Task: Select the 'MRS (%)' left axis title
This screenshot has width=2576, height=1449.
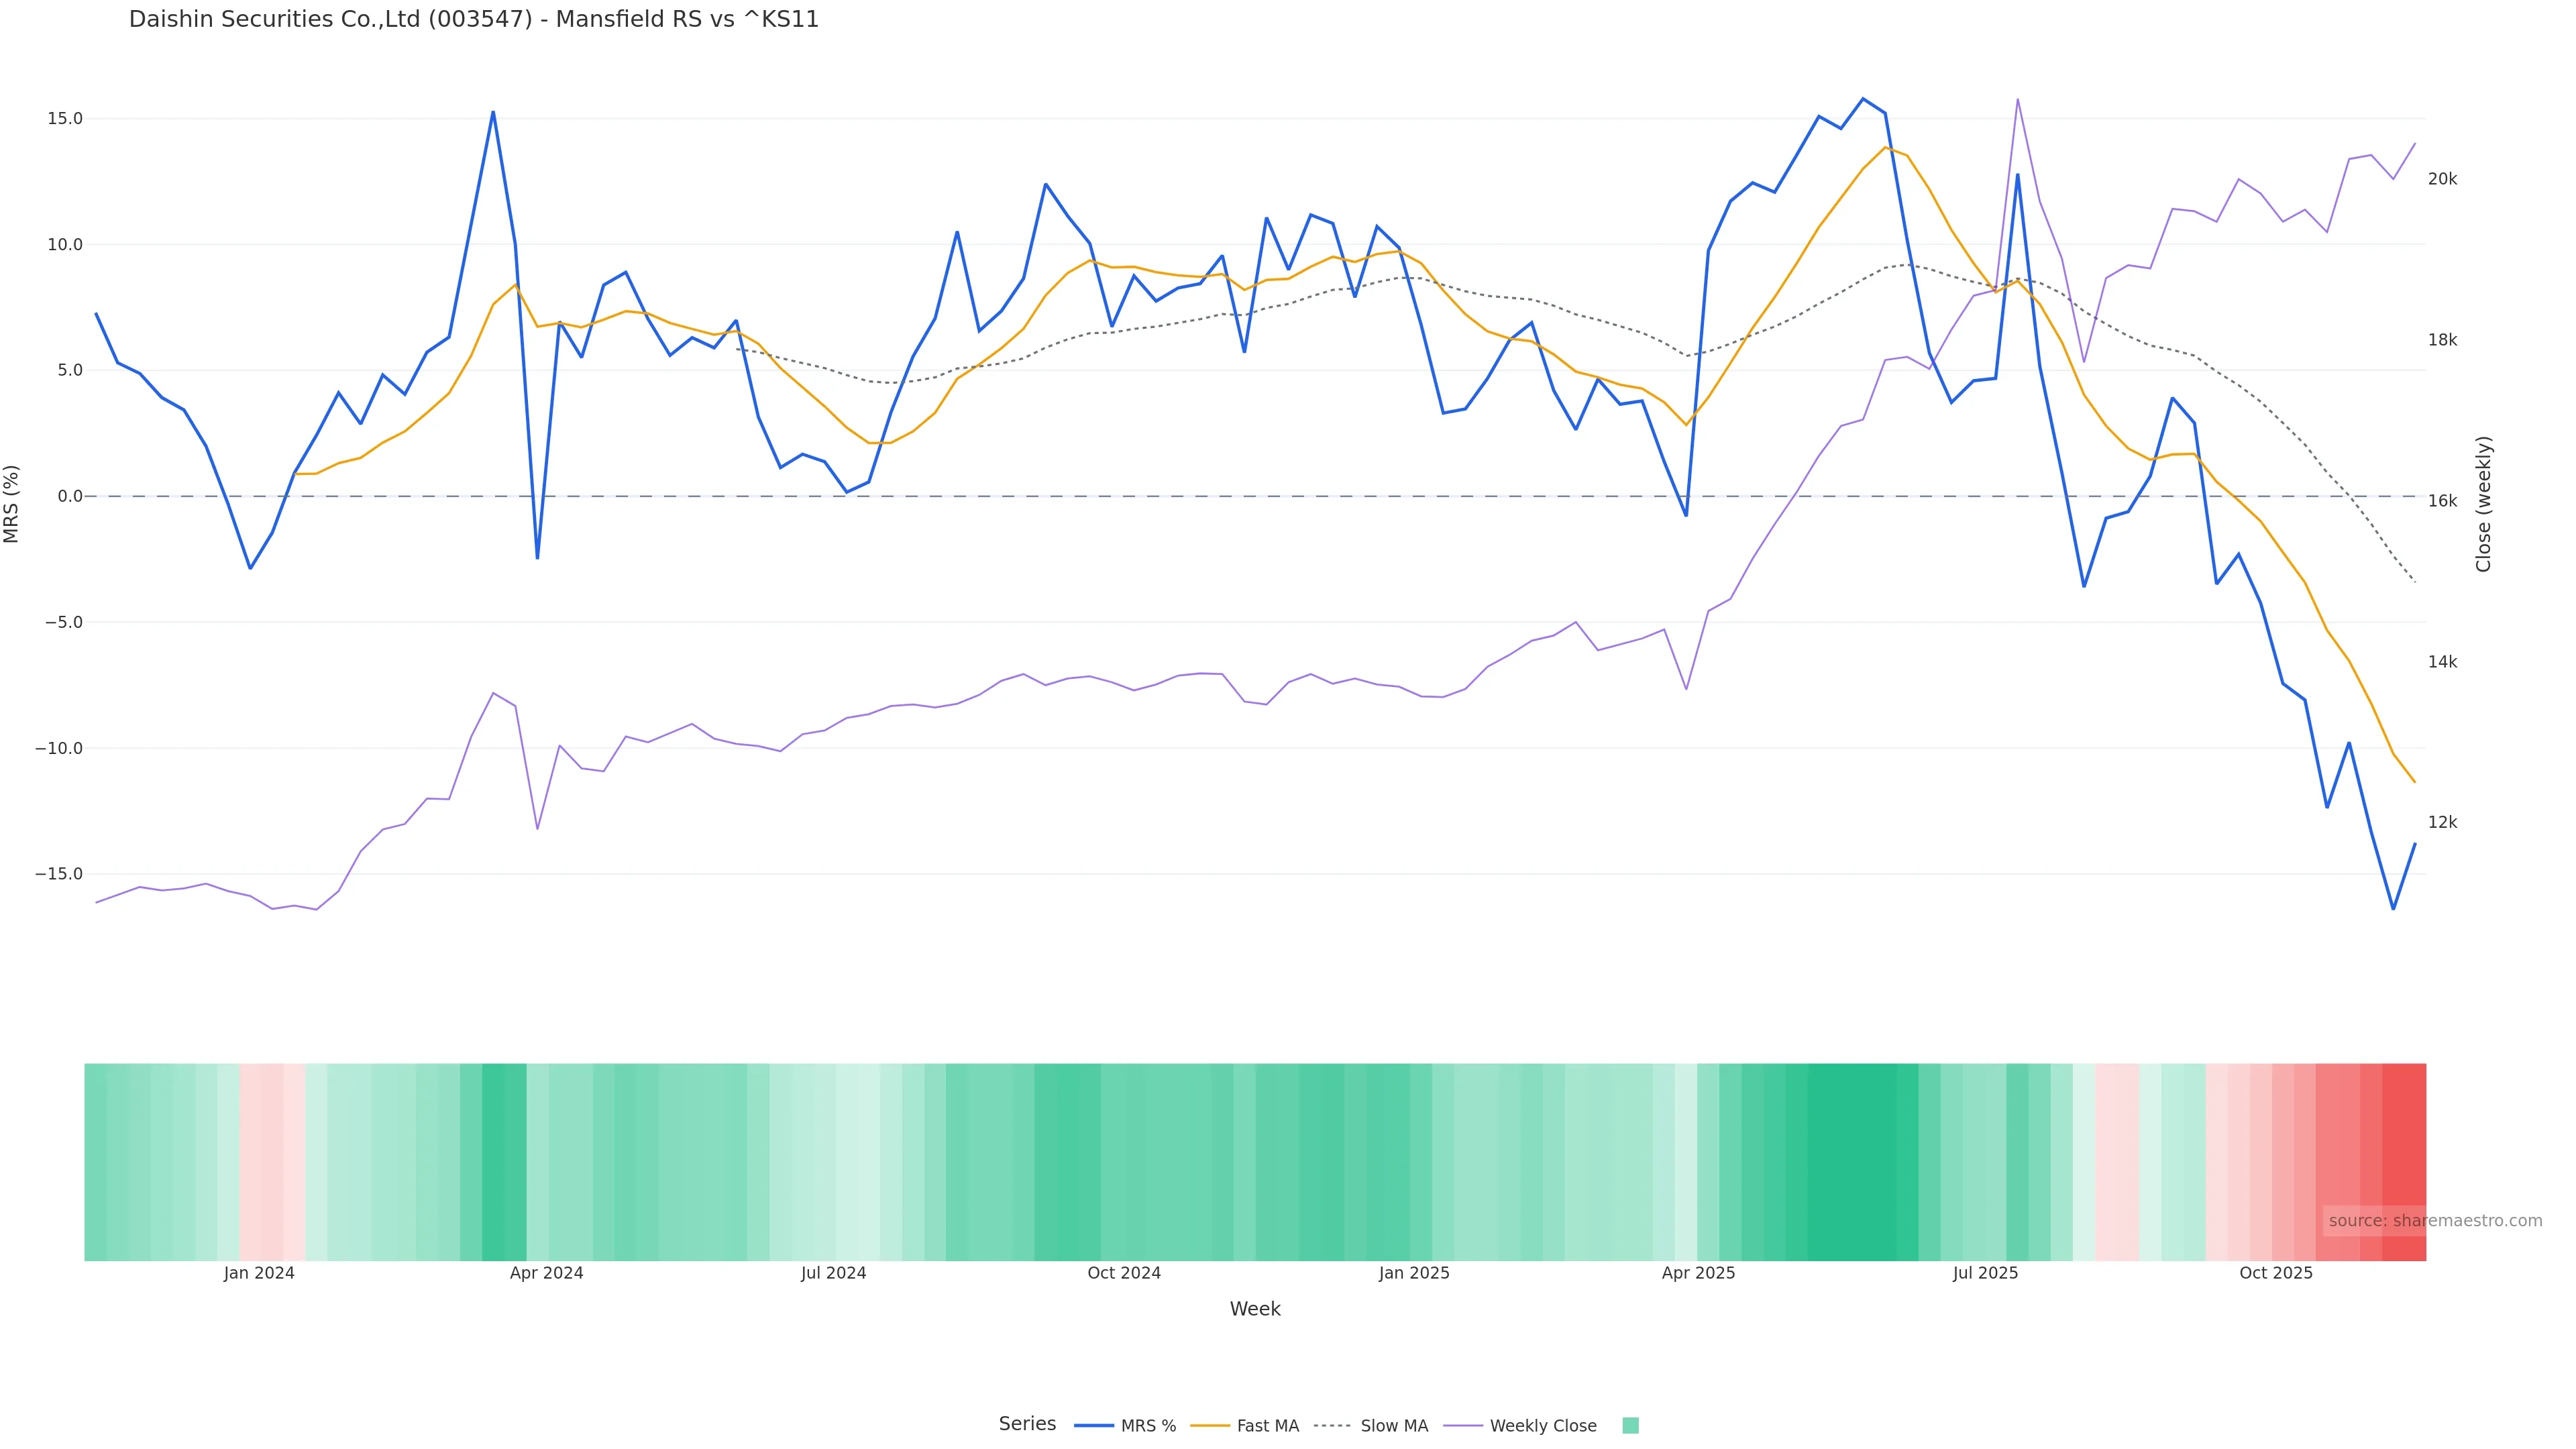Action: 12,504
